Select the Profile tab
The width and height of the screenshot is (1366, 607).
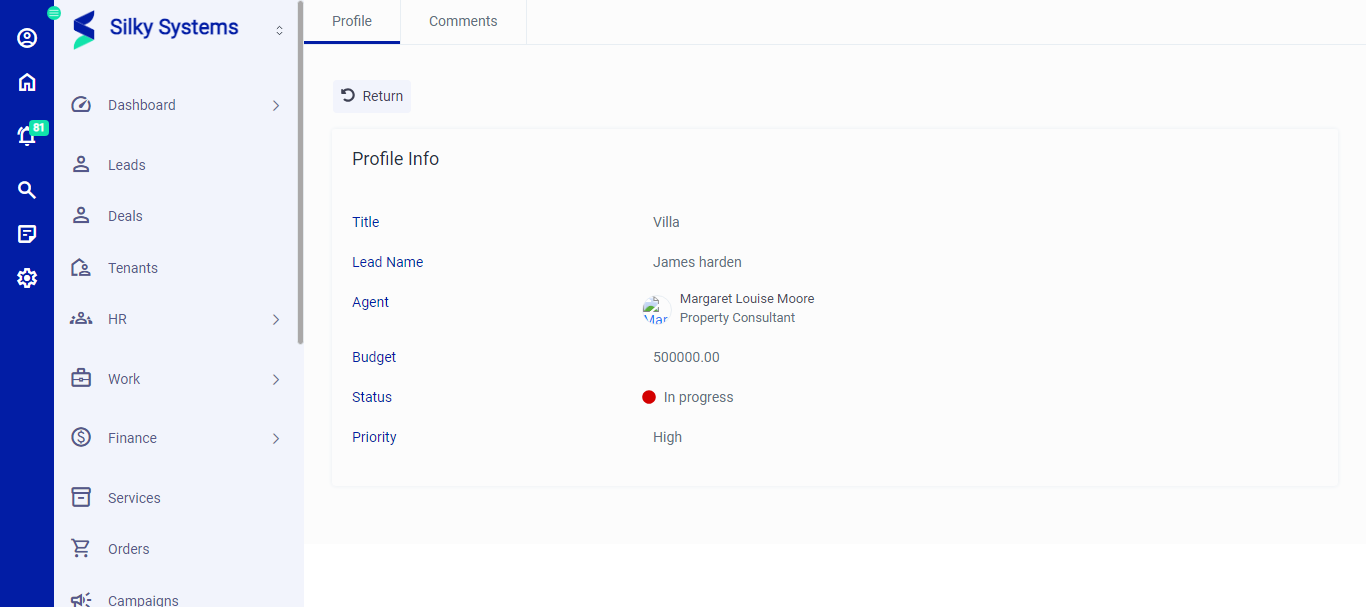pos(352,21)
